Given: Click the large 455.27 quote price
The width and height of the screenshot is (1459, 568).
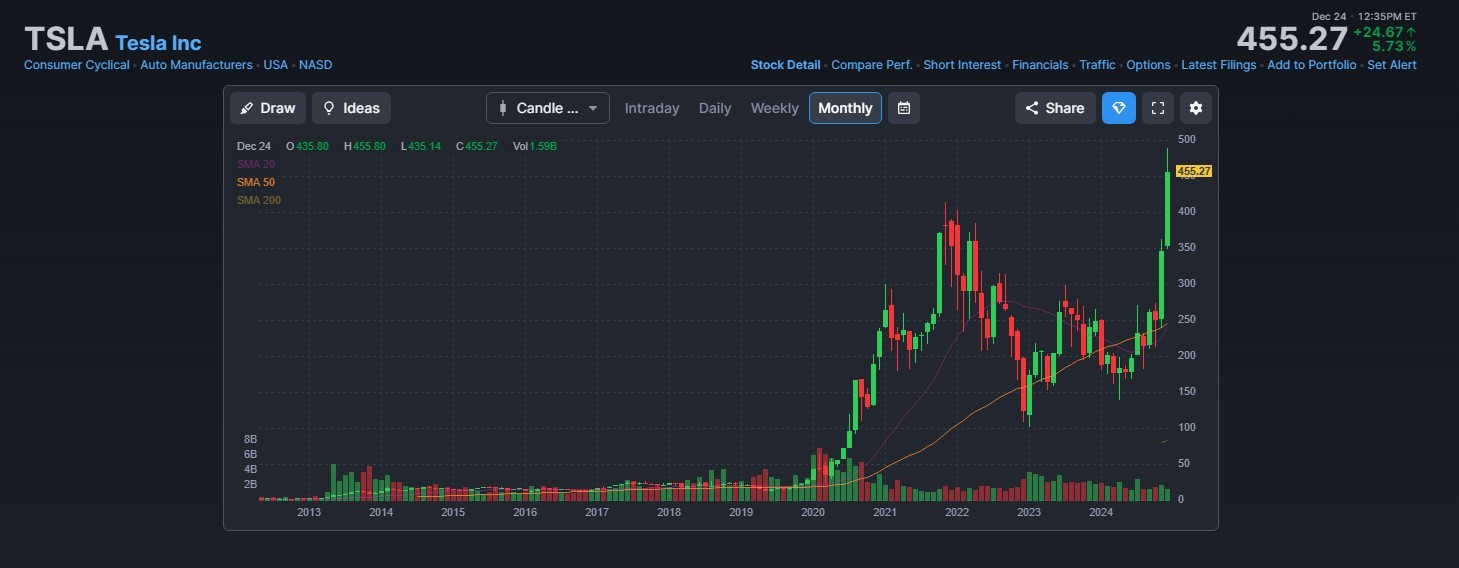Looking at the screenshot, I should pos(1292,39).
